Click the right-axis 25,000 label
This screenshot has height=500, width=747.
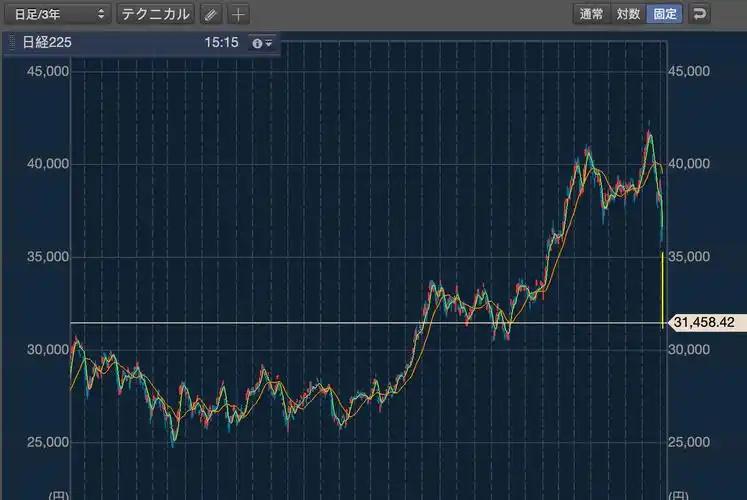(689, 442)
